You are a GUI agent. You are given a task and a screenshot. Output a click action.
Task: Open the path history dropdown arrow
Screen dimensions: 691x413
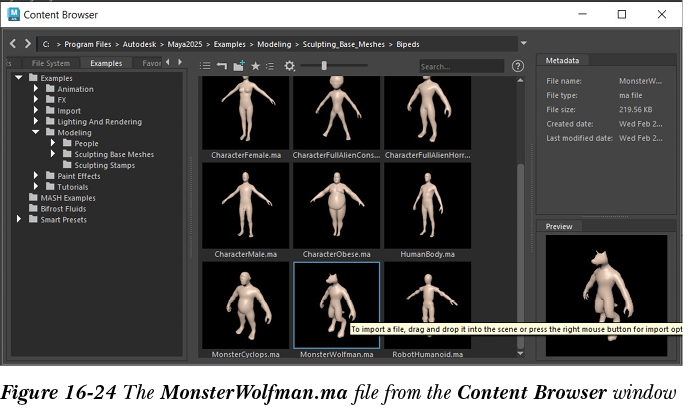(x=524, y=43)
